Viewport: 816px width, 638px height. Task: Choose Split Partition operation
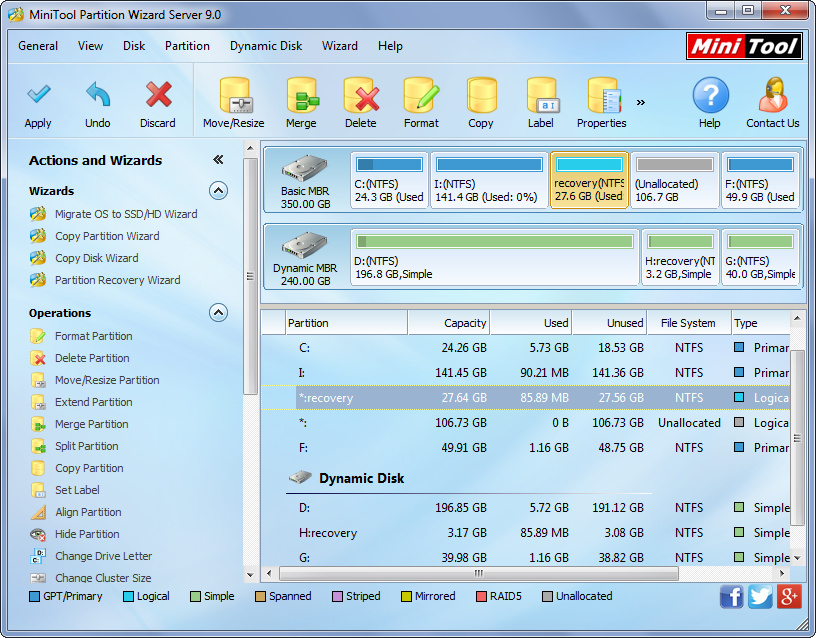[x=74, y=446]
